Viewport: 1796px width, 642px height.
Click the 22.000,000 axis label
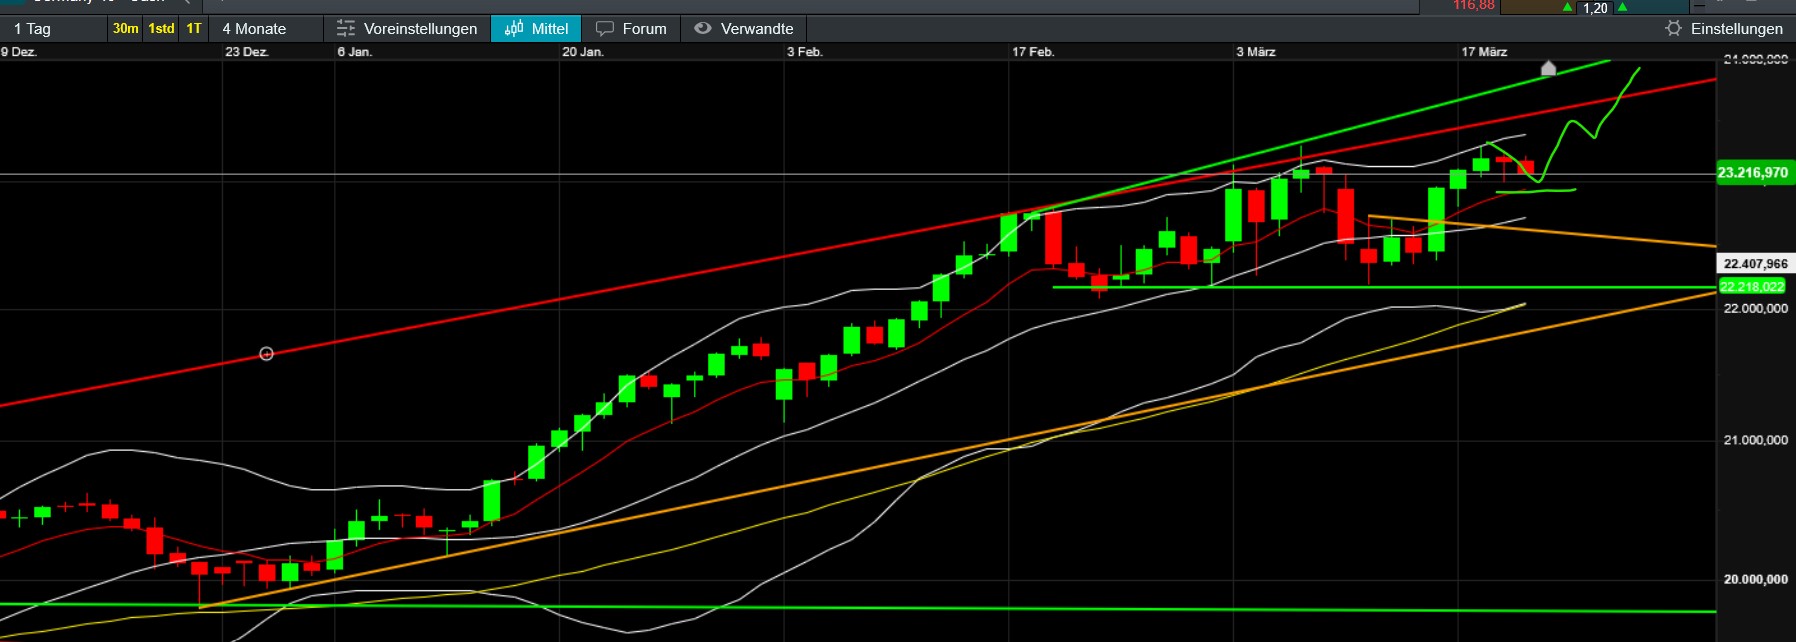[1755, 308]
